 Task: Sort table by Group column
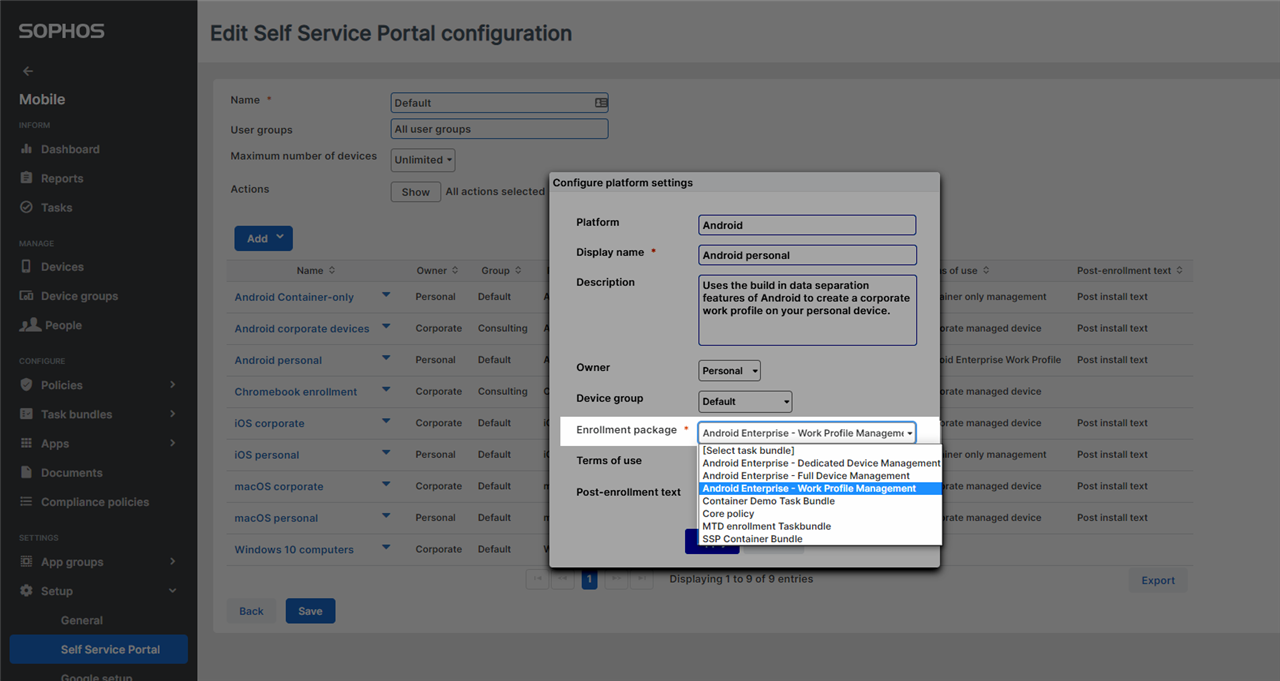pyautogui.click(x=502, y=271)
